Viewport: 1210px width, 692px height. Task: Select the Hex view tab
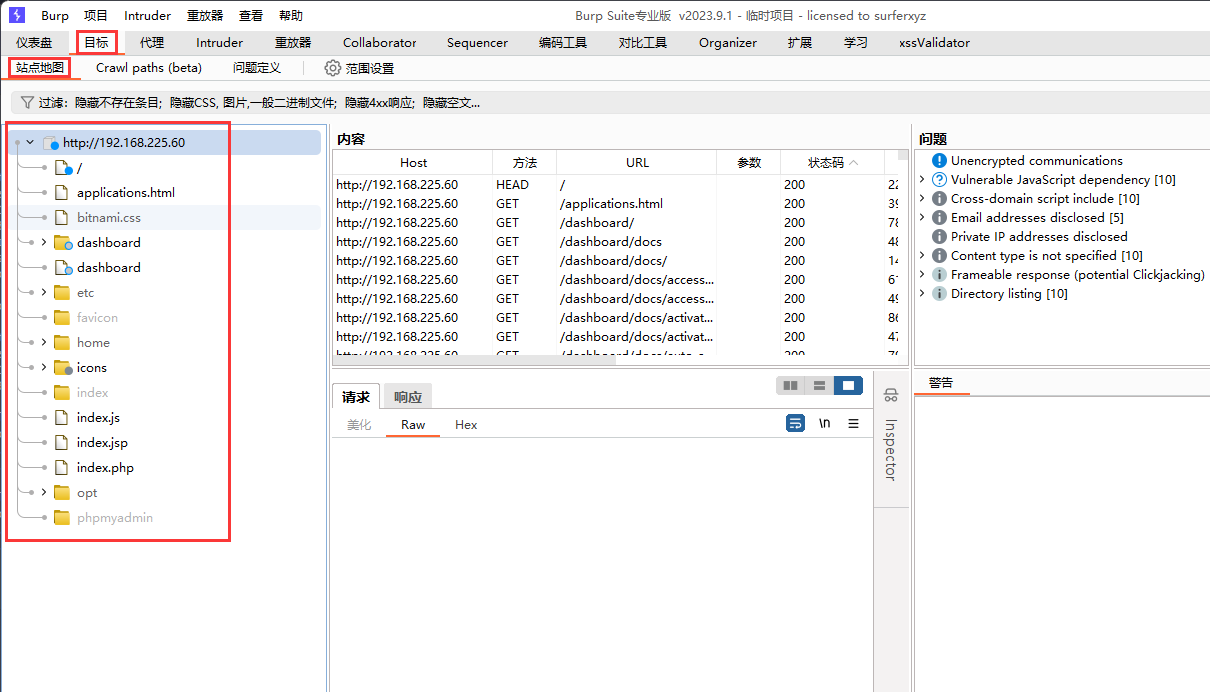click(x=466, y=425)
